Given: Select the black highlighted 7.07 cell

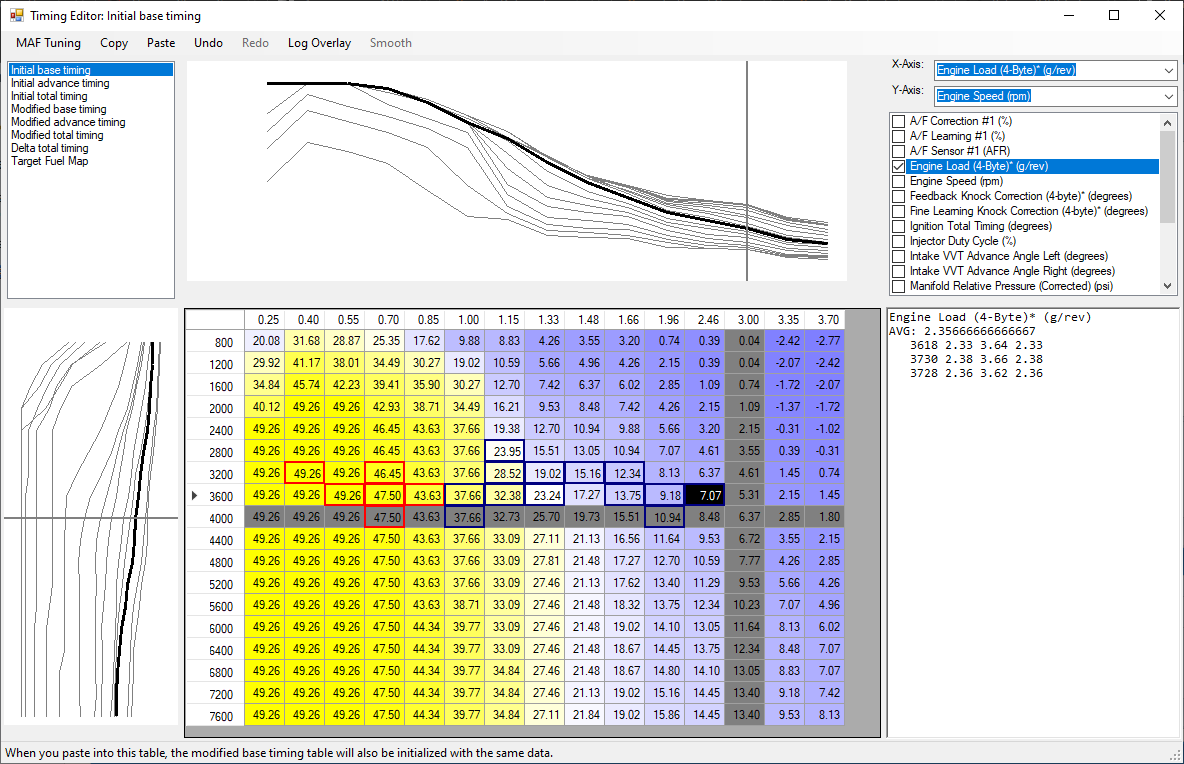Looking at the screenshot, I should click(x=705, y=494).
